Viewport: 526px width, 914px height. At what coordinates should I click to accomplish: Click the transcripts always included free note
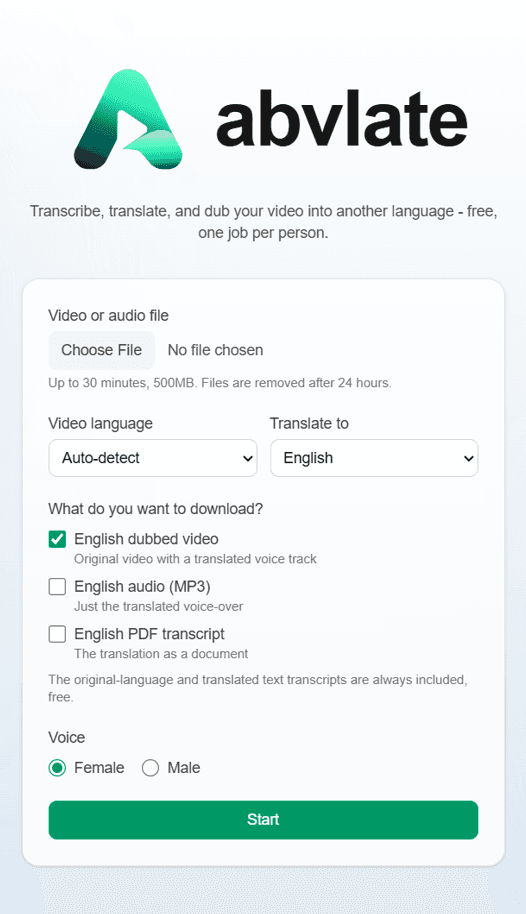(x=258, y=688)
